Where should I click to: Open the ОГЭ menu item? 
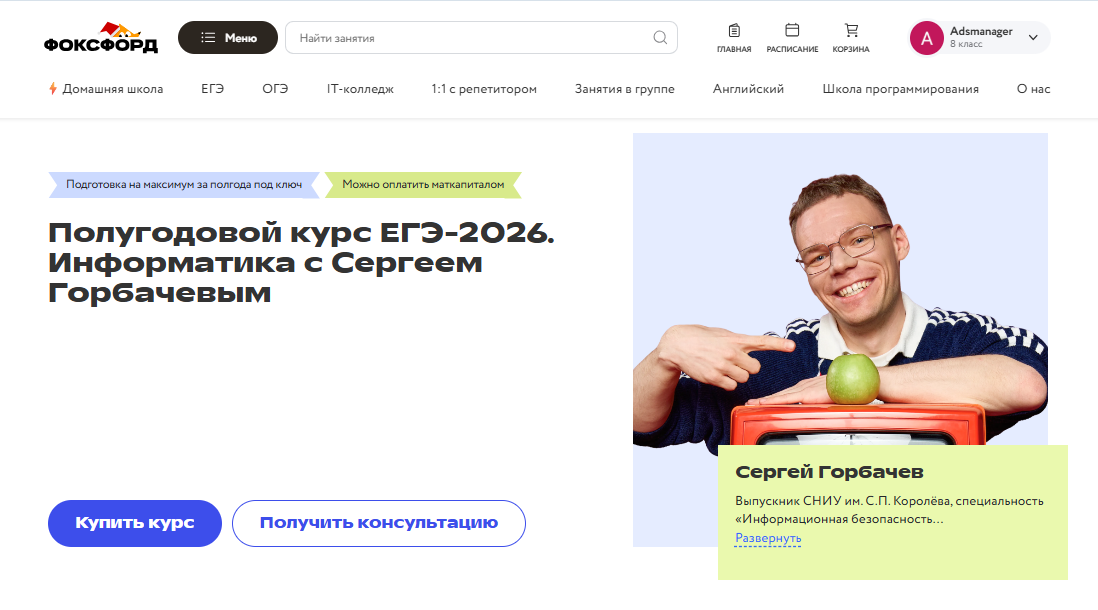(x=275, y=89)
